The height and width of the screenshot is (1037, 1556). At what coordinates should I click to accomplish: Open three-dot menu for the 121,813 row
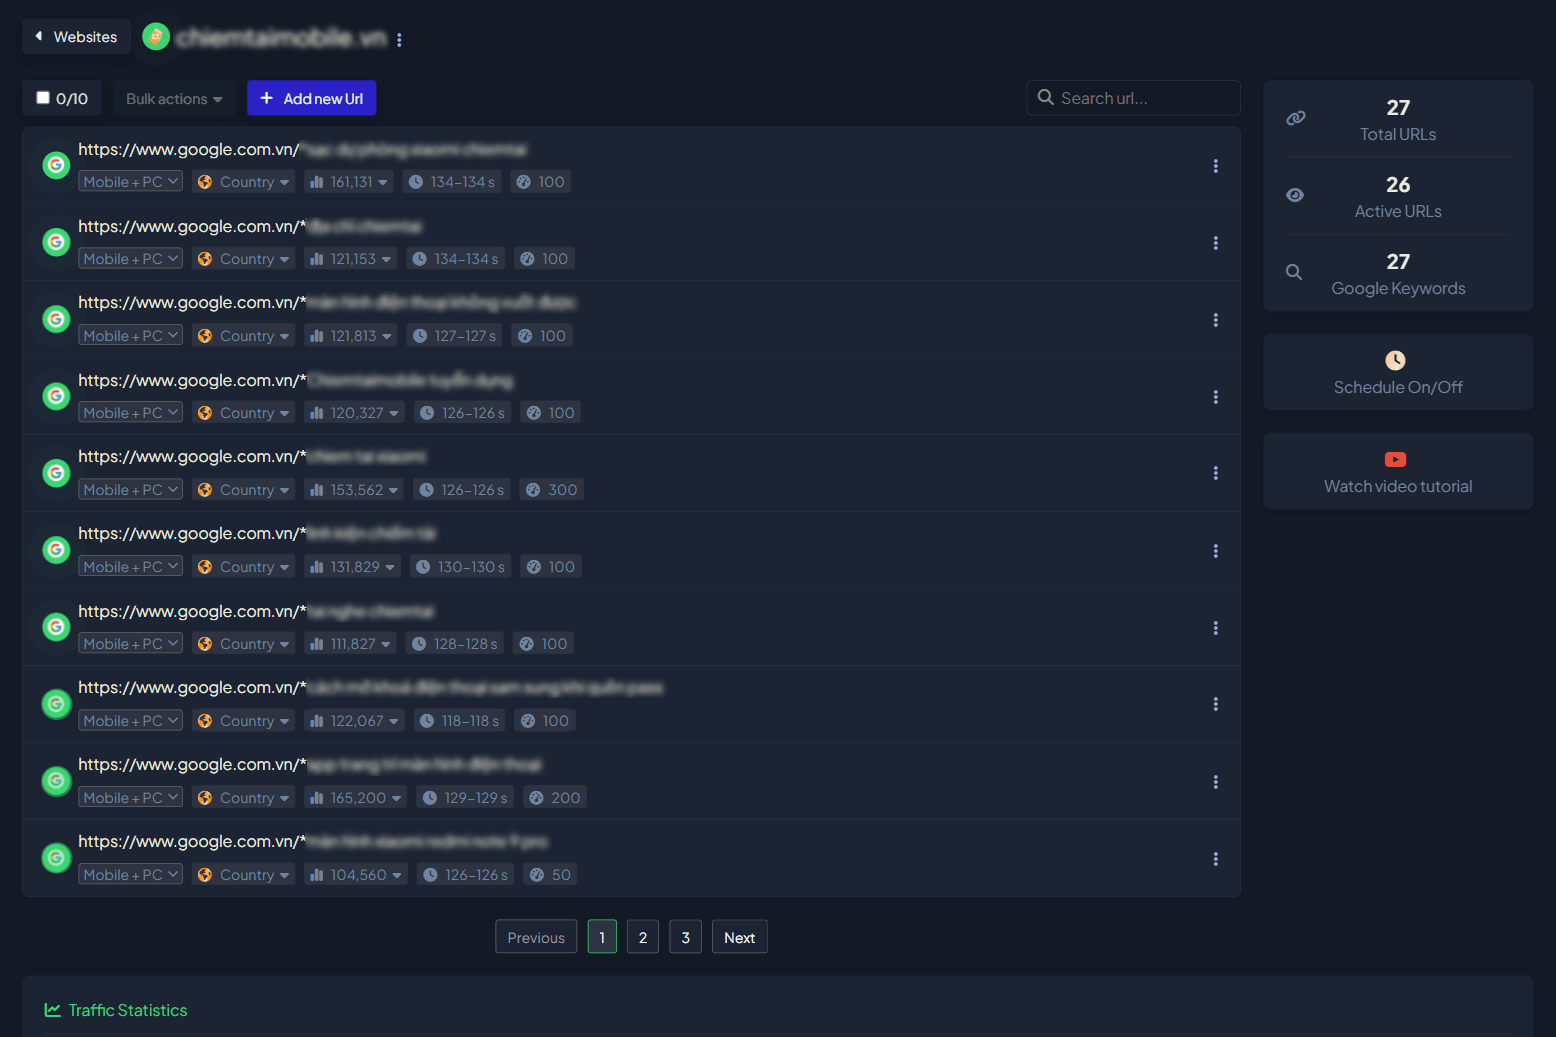click(1216, 320)
